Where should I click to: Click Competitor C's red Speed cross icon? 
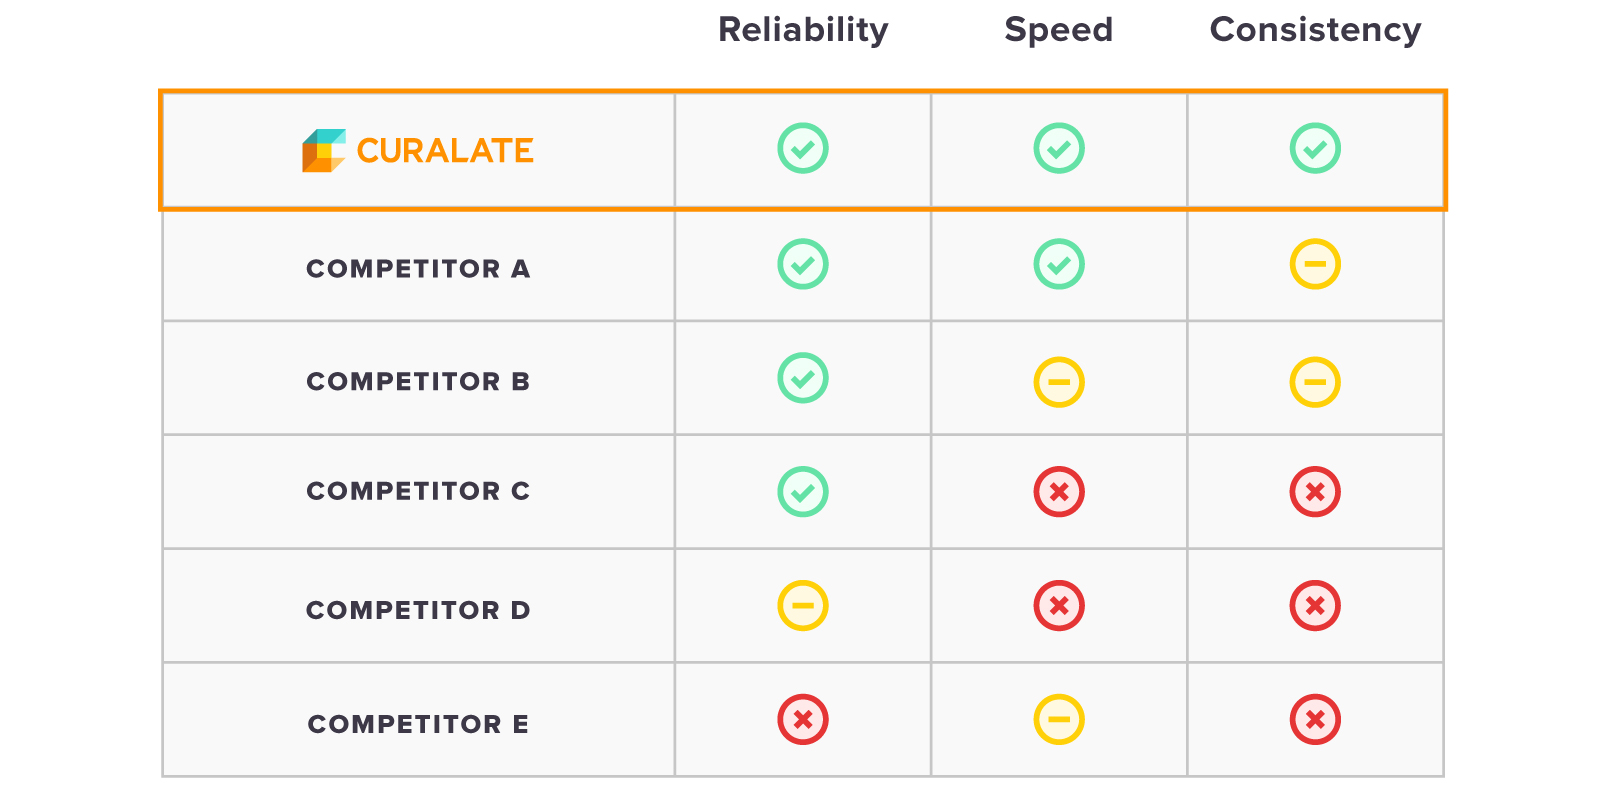[x=1059, y=492]
